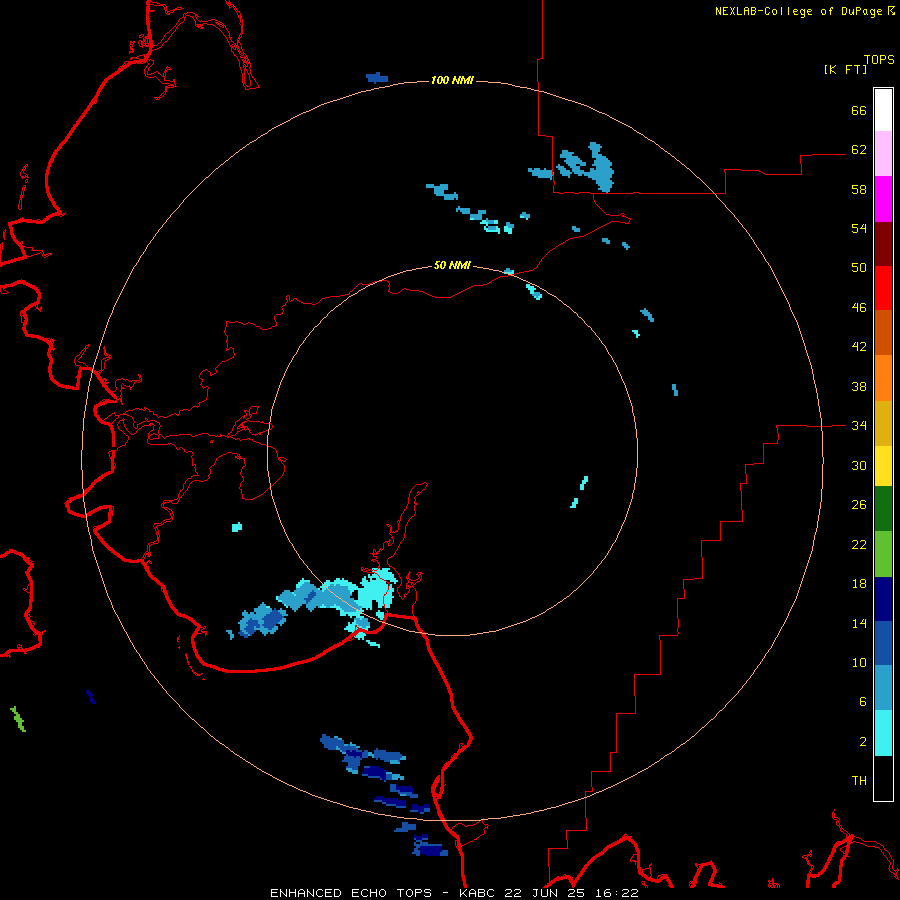Viewport: 900px width, 900px height.
Task: Click the light pink legend swatch
Action: coord(883,154)
